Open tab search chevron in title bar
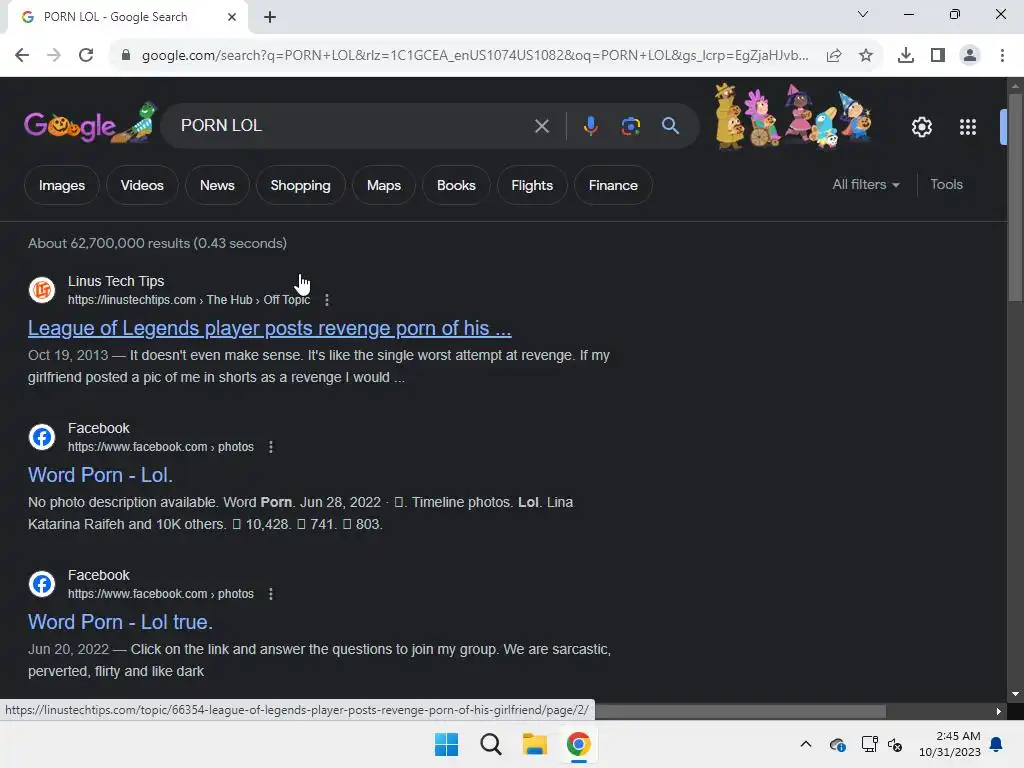This screenshot has height=768, width=1024. tap(863, 14)
